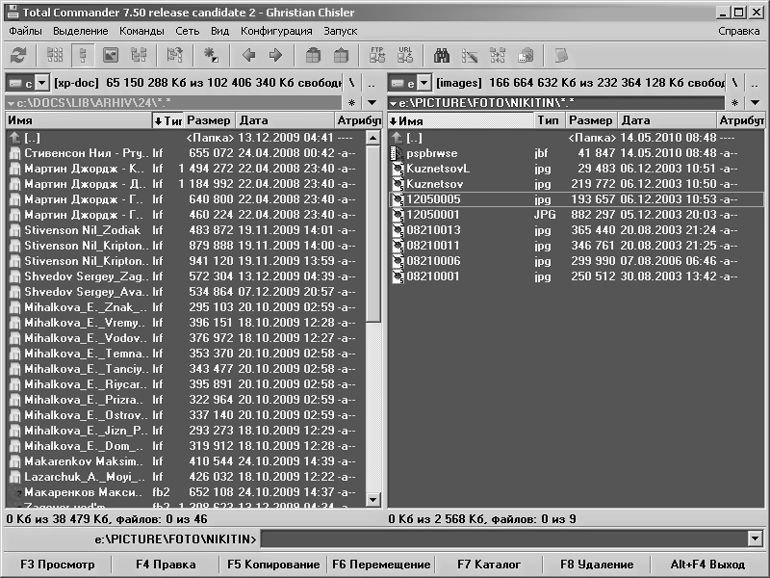Image resolution: width=770 pixels, height=578 pixels.
Task: Select pspbrwse file in right panel
Action: 431,153
